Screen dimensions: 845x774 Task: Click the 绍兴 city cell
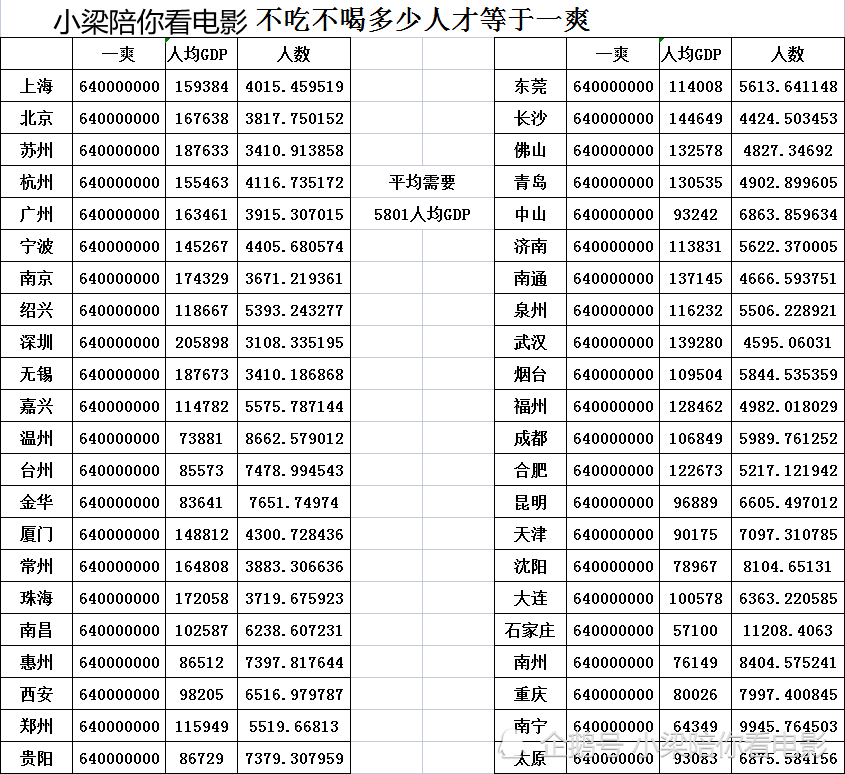pyautogui.click(x=37, y=309)
